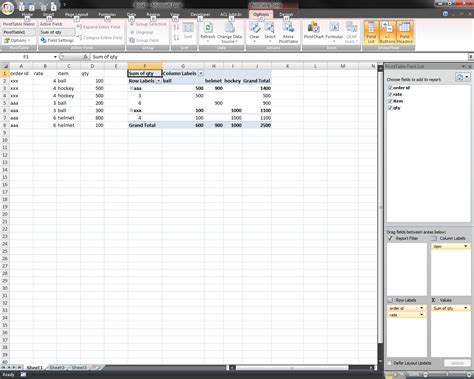Uncheck the rate field checkbox
The height and width of the screenshot is (379, 474).
tap(390, 94)
